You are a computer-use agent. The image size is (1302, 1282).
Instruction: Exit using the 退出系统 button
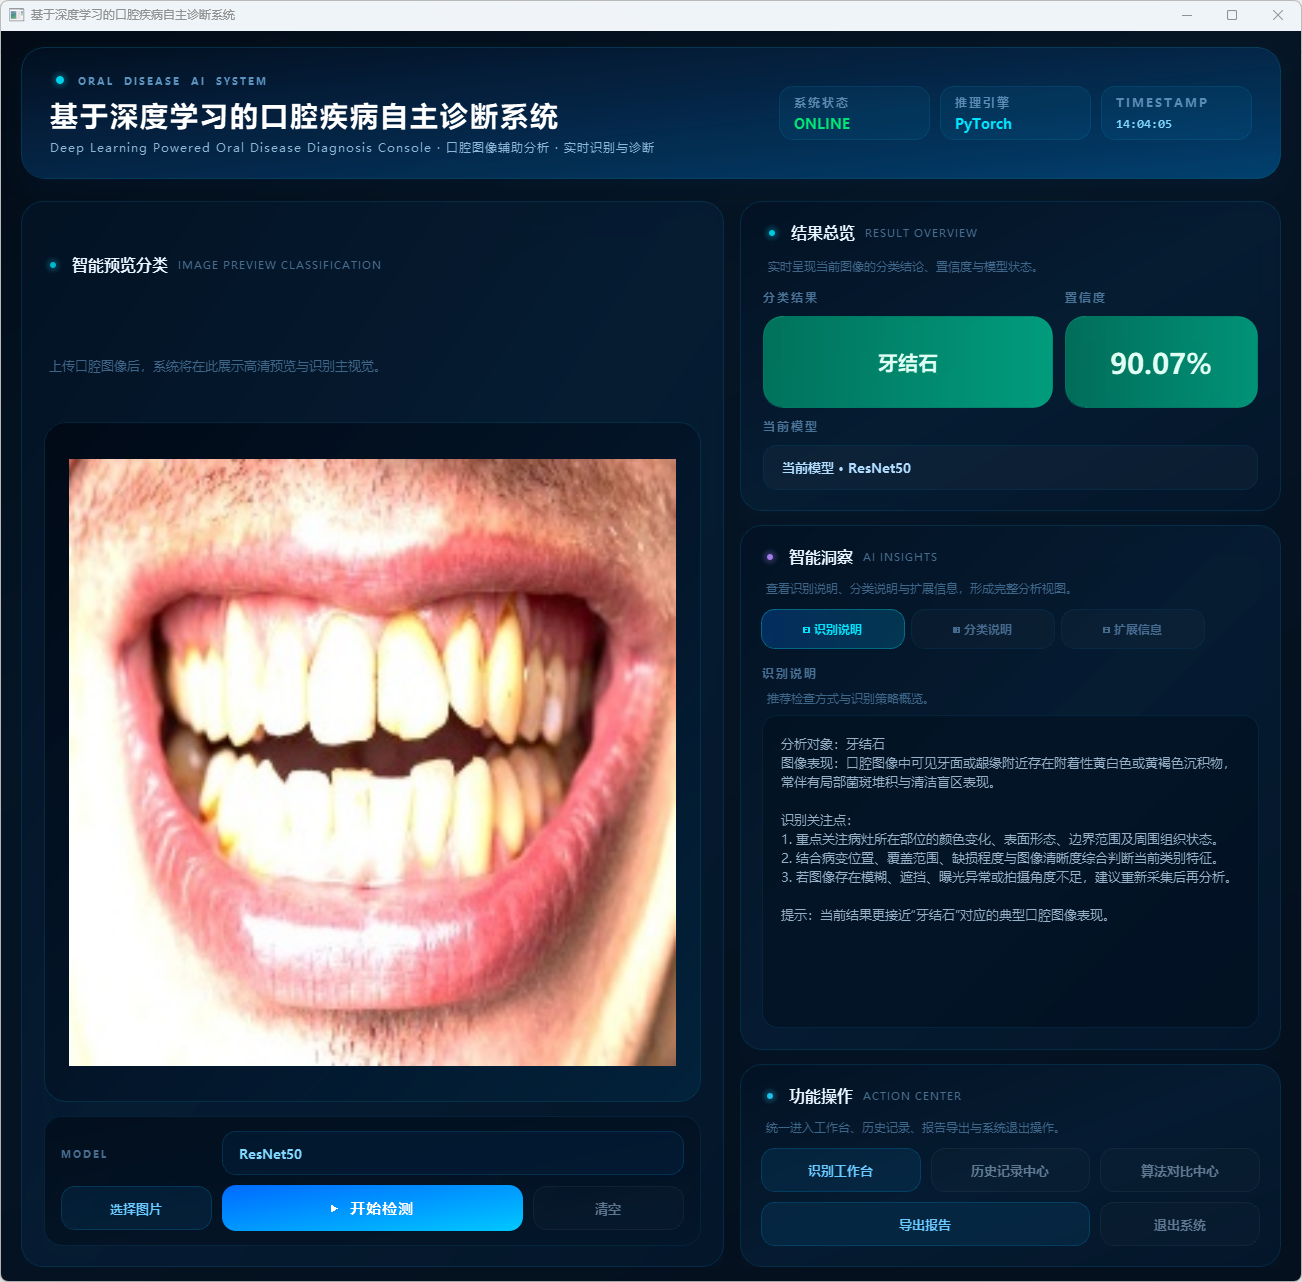[1179, 1225]
